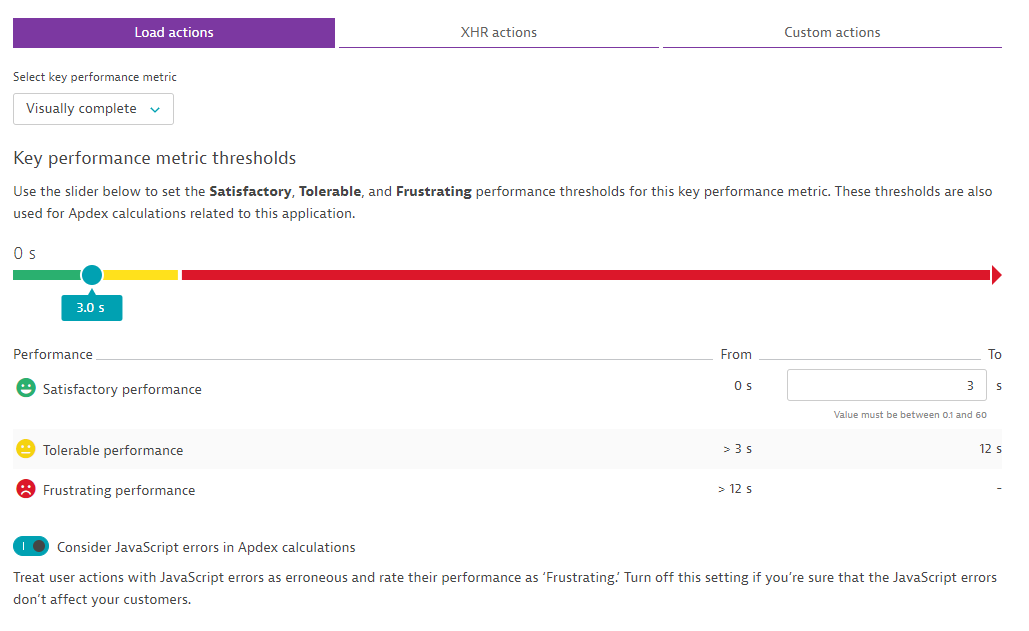This screenshot has width=1029, height=631.
Task: Click the 3.0 s slider value tooltip
Action: (91, 308)
